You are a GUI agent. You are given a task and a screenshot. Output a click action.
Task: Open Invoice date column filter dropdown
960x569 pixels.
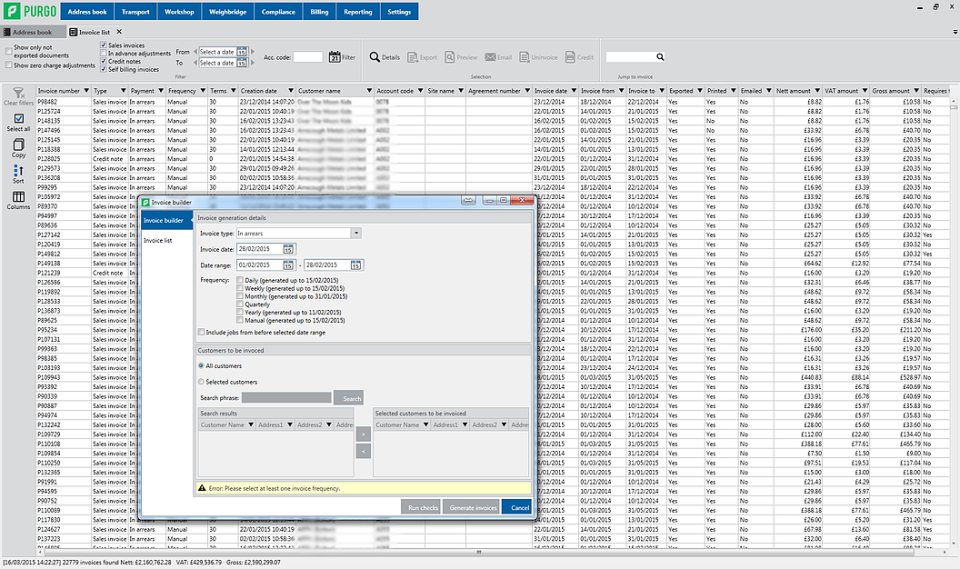[574, 91]
